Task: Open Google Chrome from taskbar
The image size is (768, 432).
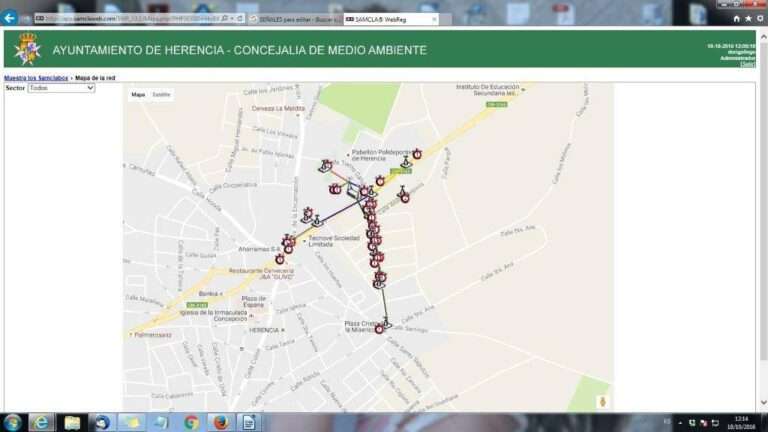Action: pyautogui.click(x=191, y=422)
